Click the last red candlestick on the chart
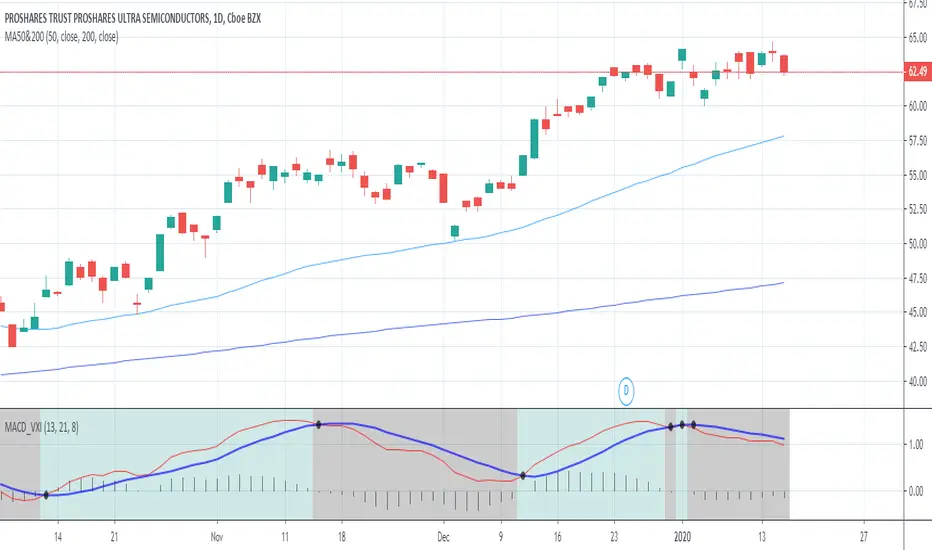The image size is (932, 550). pyautogui.click(x=785, y=64)
